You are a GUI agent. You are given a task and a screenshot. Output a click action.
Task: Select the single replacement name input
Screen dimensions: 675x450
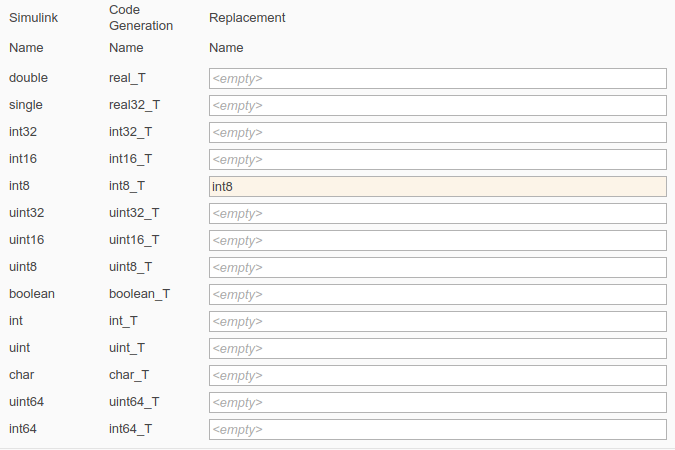[x=437, y=105]
